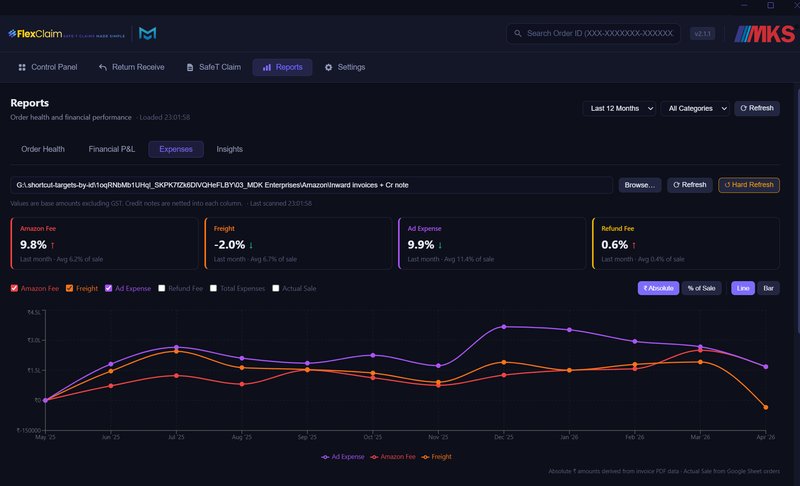This screenshot has height=486, width=800.
Task: Click the Freight Apr '26 data point
Action: click(765, 407)
